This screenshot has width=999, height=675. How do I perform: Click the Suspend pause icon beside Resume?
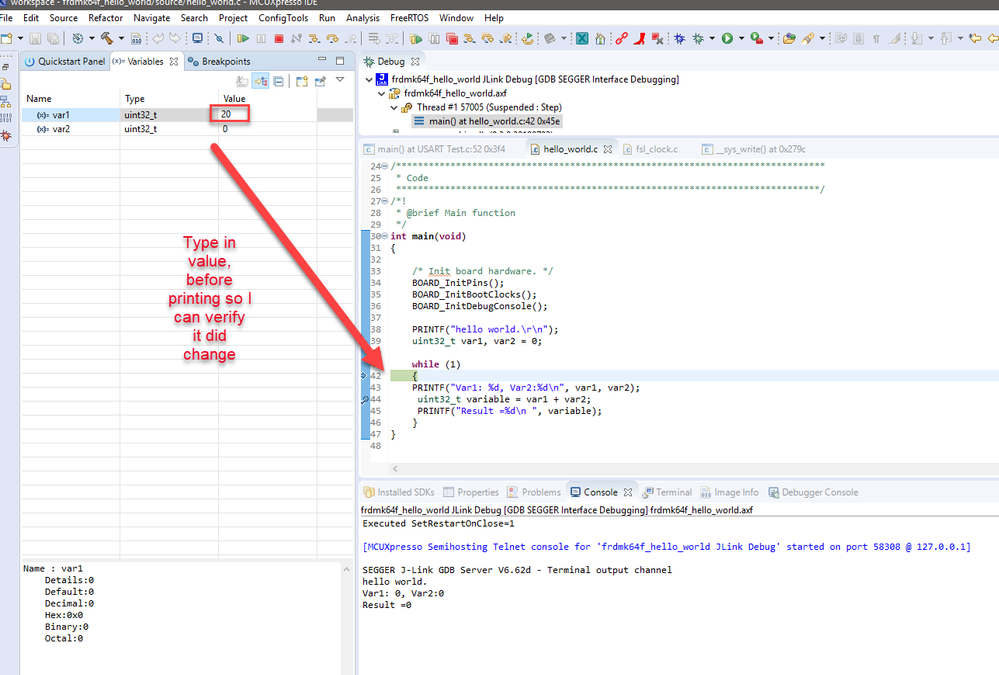(261, 39)
